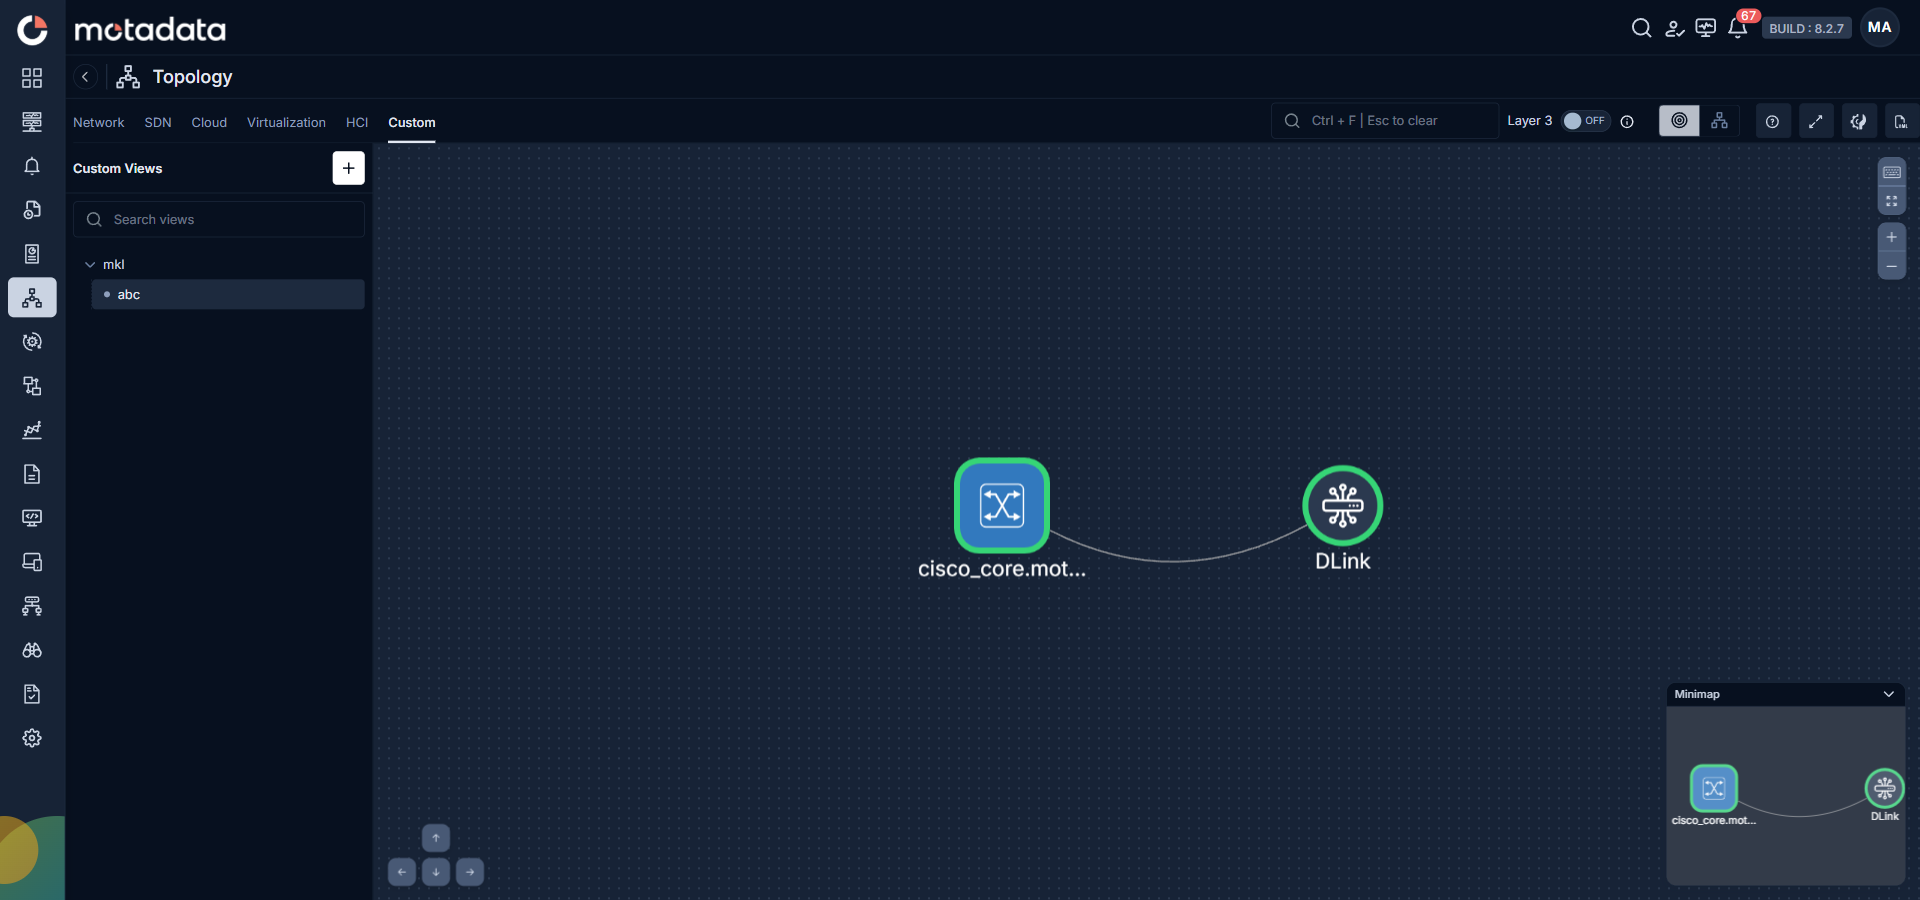Open the alerts bell icon in left sidebar

click(32, 166)
